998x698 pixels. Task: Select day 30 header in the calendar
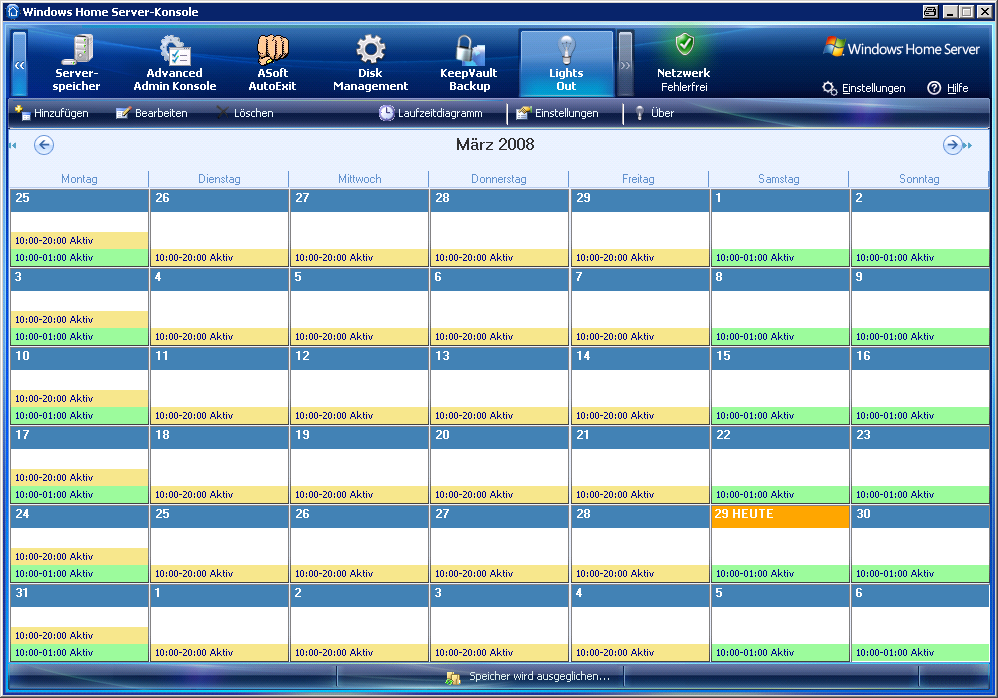tap(920, 516)
